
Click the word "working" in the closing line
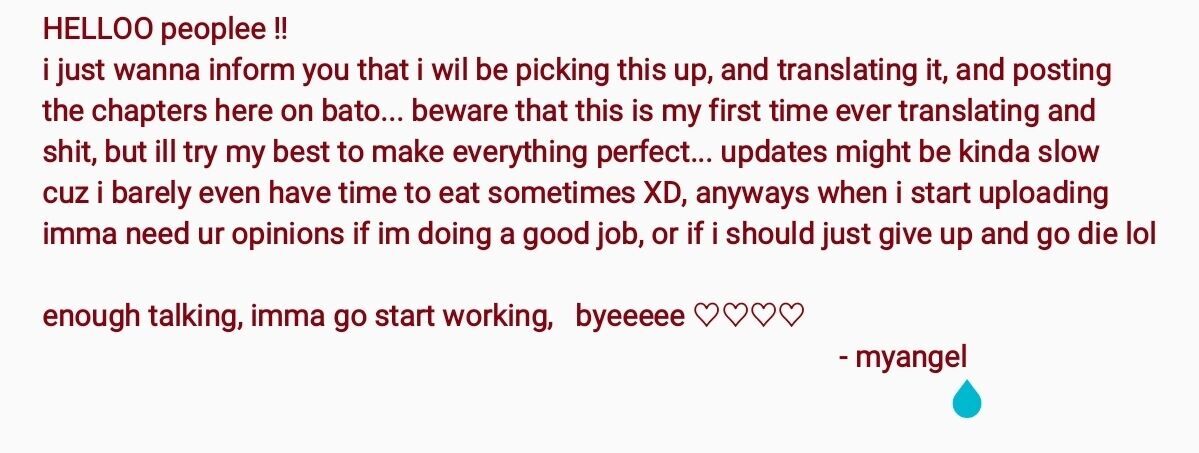coord(498,317)
